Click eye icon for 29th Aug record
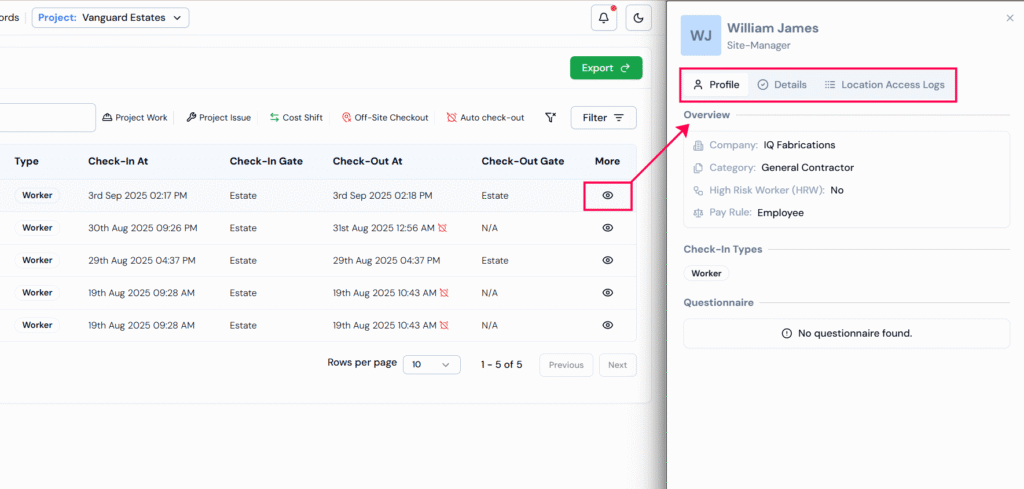Image resolution: width=1024 pixels, height=489 pixels. [x=607, y=260]
